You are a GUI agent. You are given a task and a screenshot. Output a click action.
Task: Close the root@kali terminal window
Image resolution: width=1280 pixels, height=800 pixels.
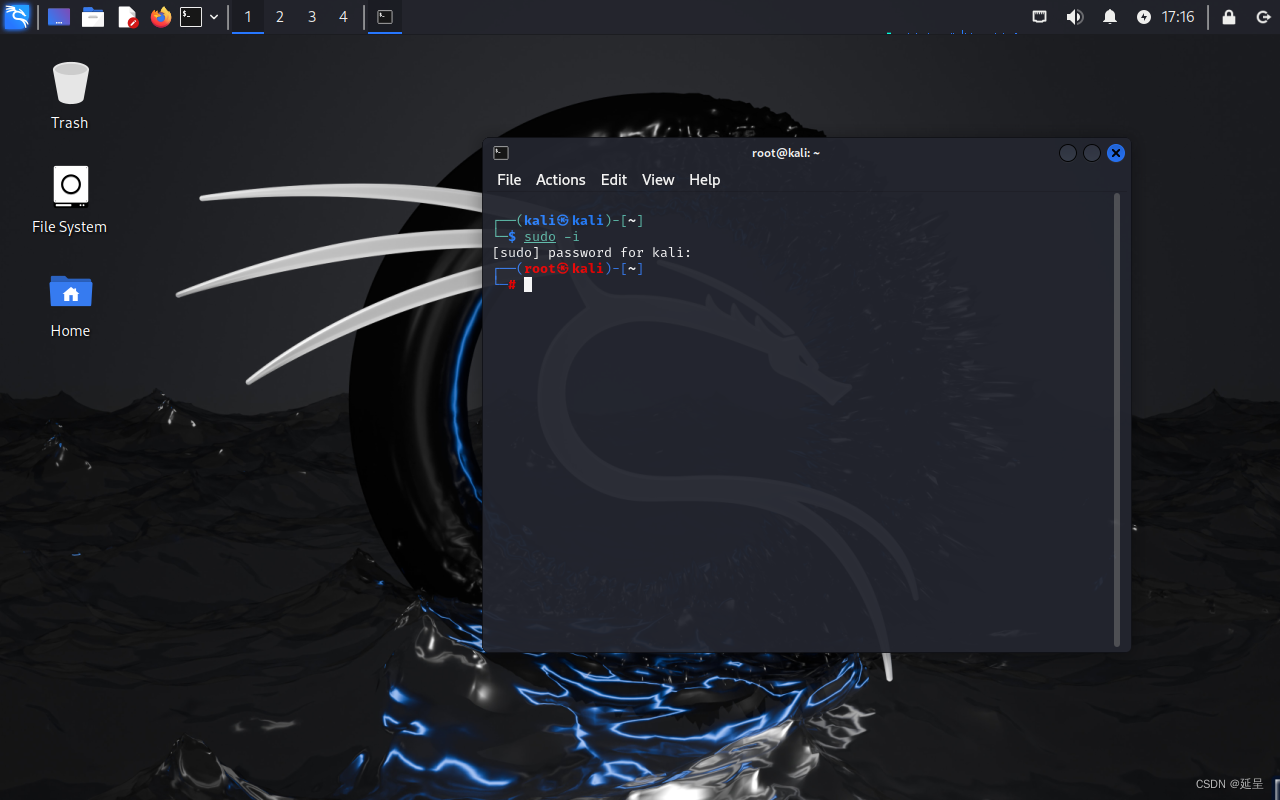pyautogui.click(x=1116, y=153)
